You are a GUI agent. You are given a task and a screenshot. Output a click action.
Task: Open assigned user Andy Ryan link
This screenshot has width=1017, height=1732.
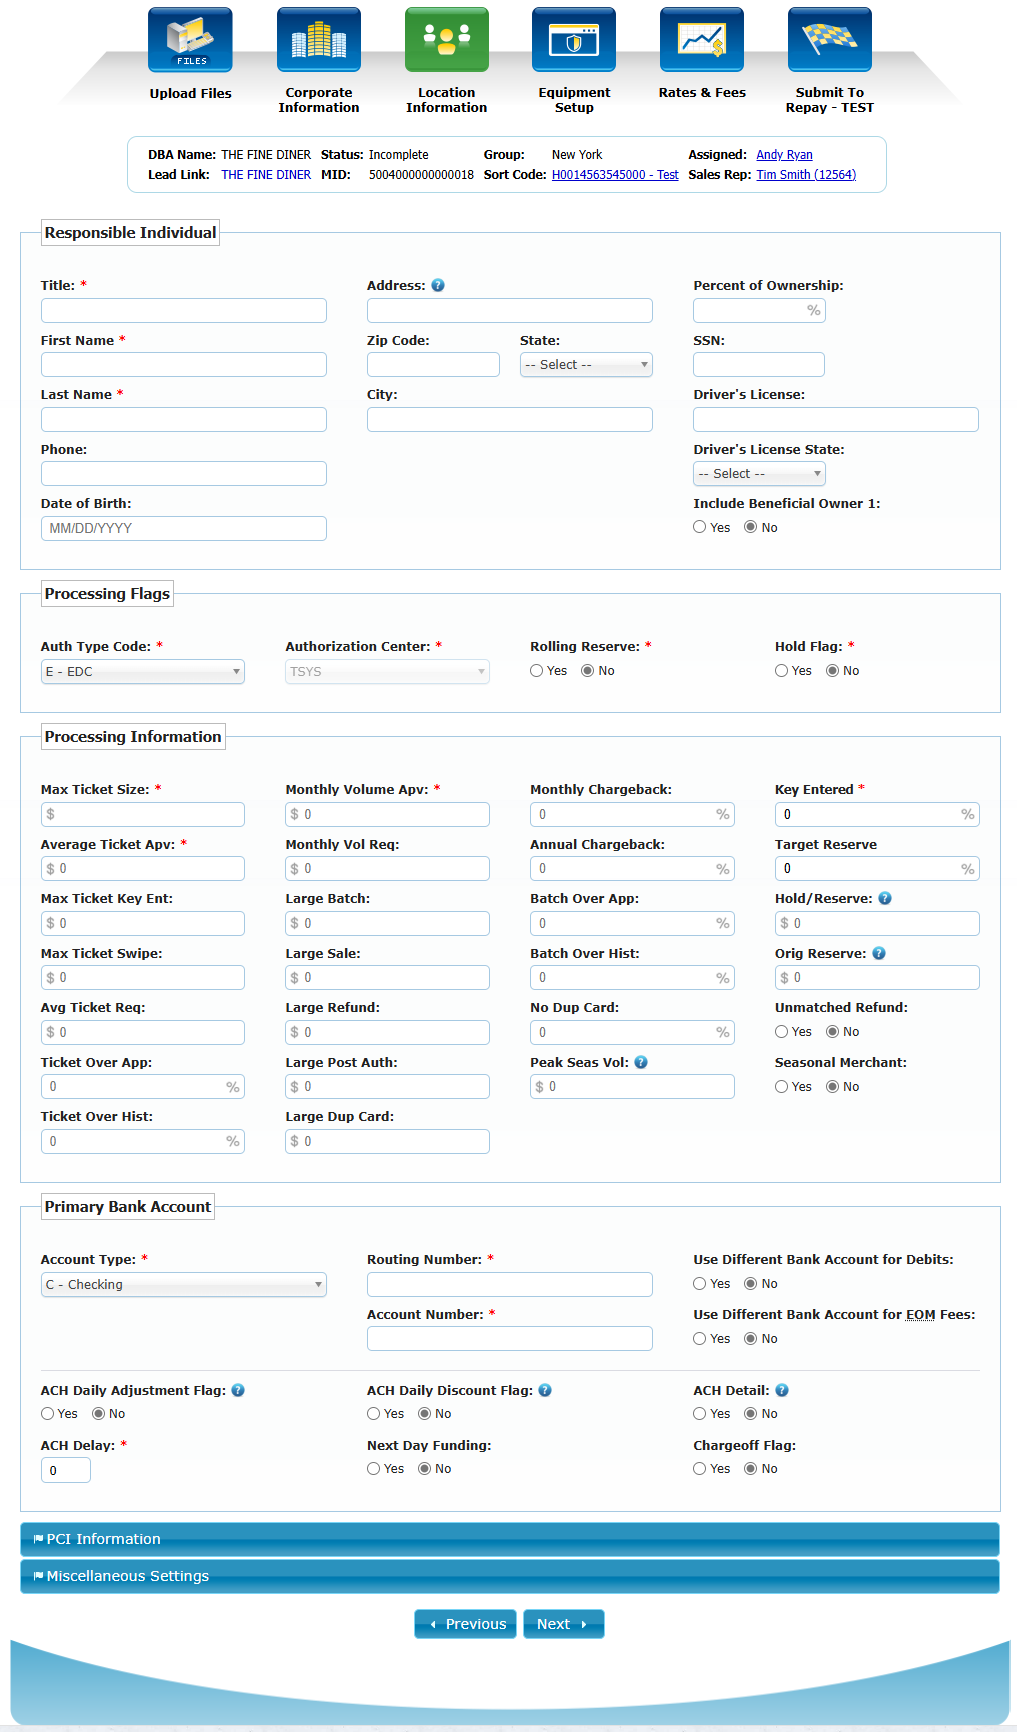pyautogui.click(x=784, y=155)
